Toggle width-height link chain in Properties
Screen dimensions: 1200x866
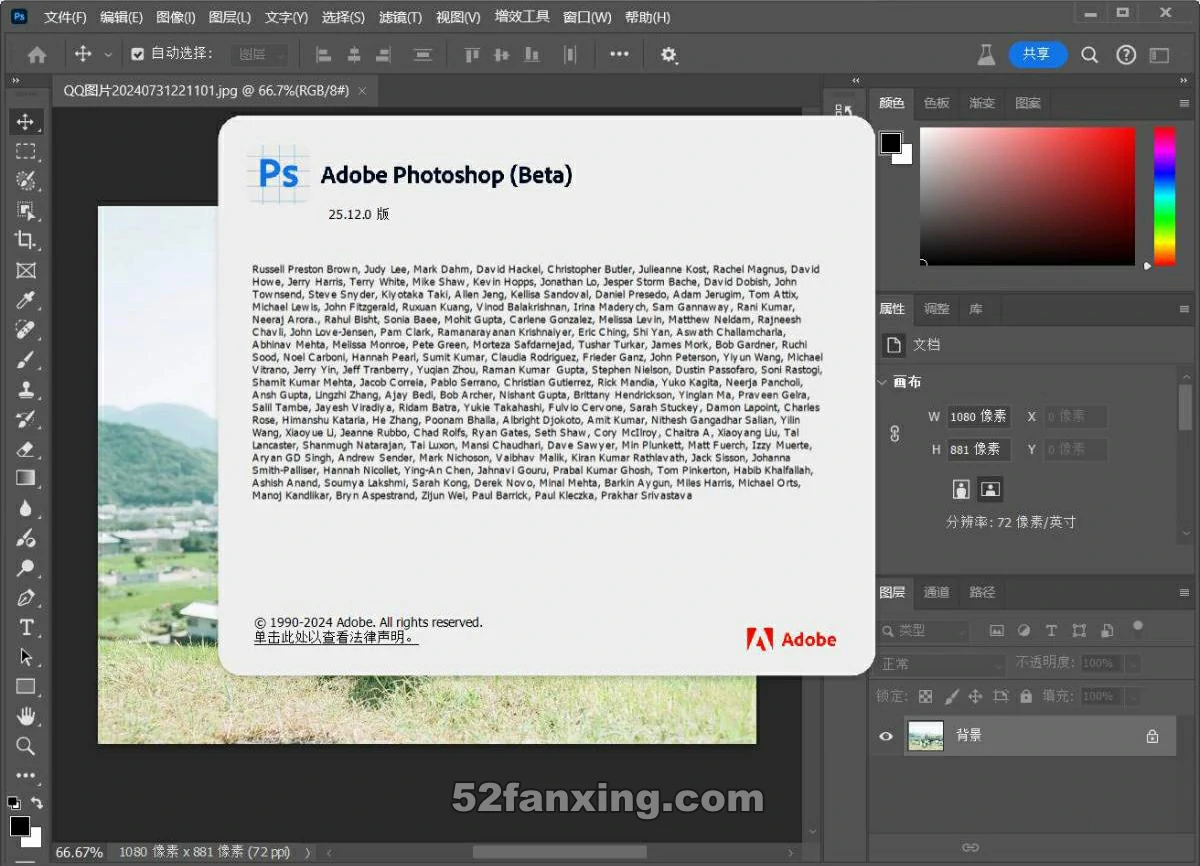click(x=895, y=433)
